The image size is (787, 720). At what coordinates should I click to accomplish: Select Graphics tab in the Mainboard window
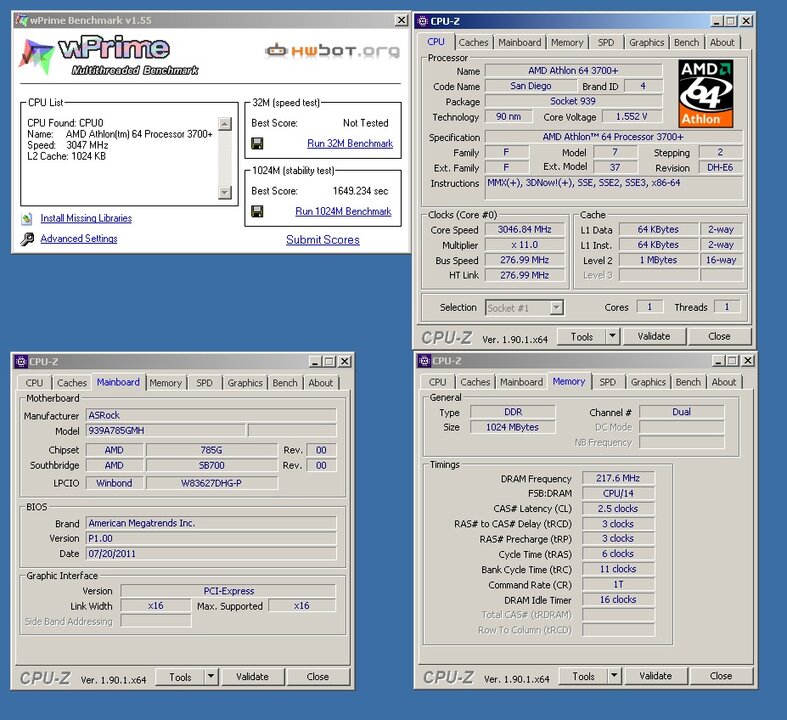tap(245, 383)
